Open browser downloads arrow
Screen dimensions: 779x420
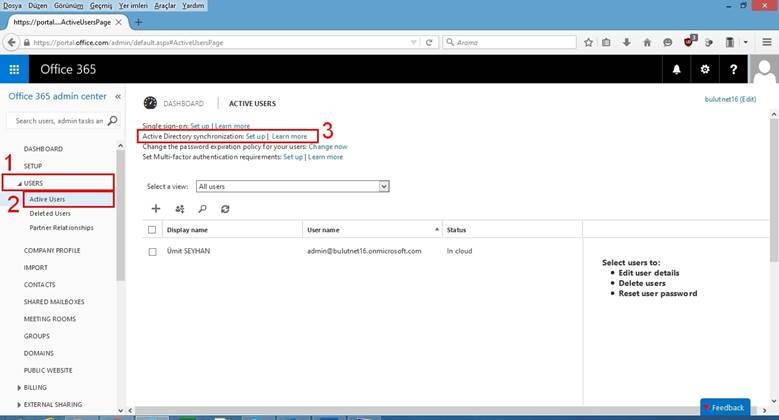pos(626,42)
